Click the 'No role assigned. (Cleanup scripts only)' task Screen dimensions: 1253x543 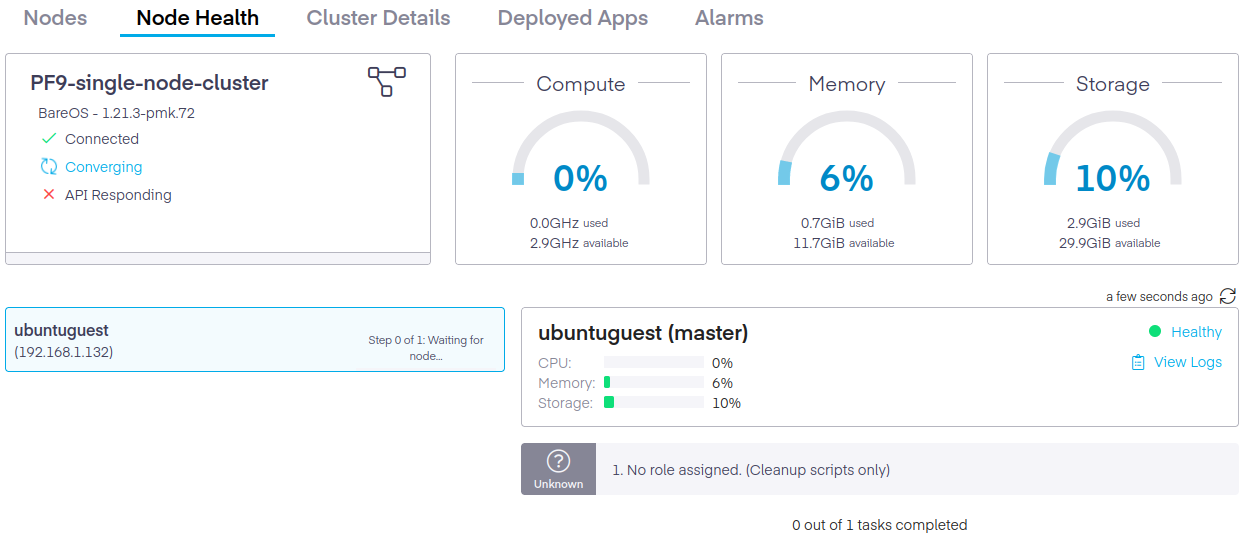pos(750,470)
